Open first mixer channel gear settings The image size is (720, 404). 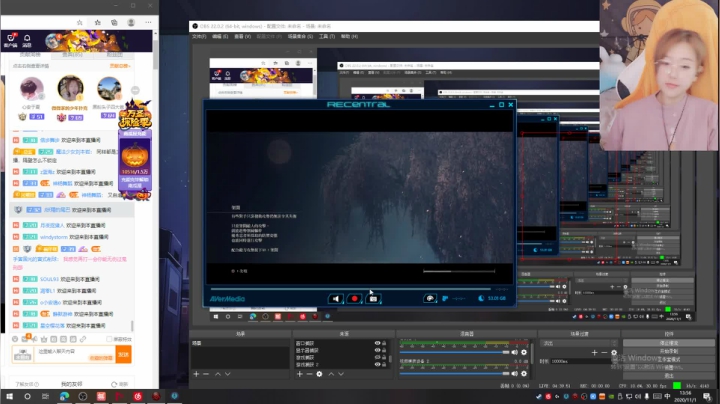point(524,352)
